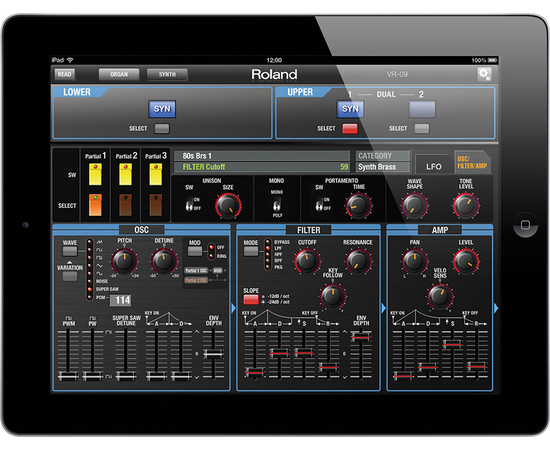Expand arrow right of AMP panel
The width and height of the screenshot is (550, 450).
point(496,308)
